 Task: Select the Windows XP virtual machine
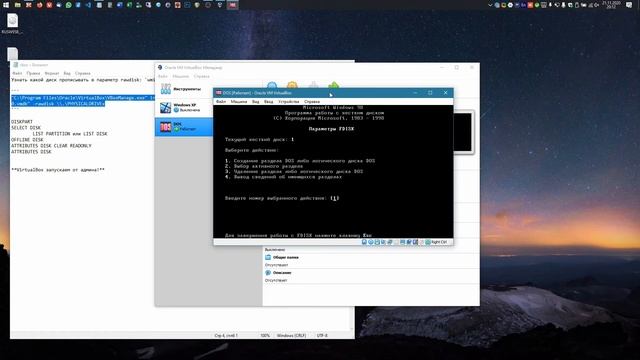(x=184, y=107)
